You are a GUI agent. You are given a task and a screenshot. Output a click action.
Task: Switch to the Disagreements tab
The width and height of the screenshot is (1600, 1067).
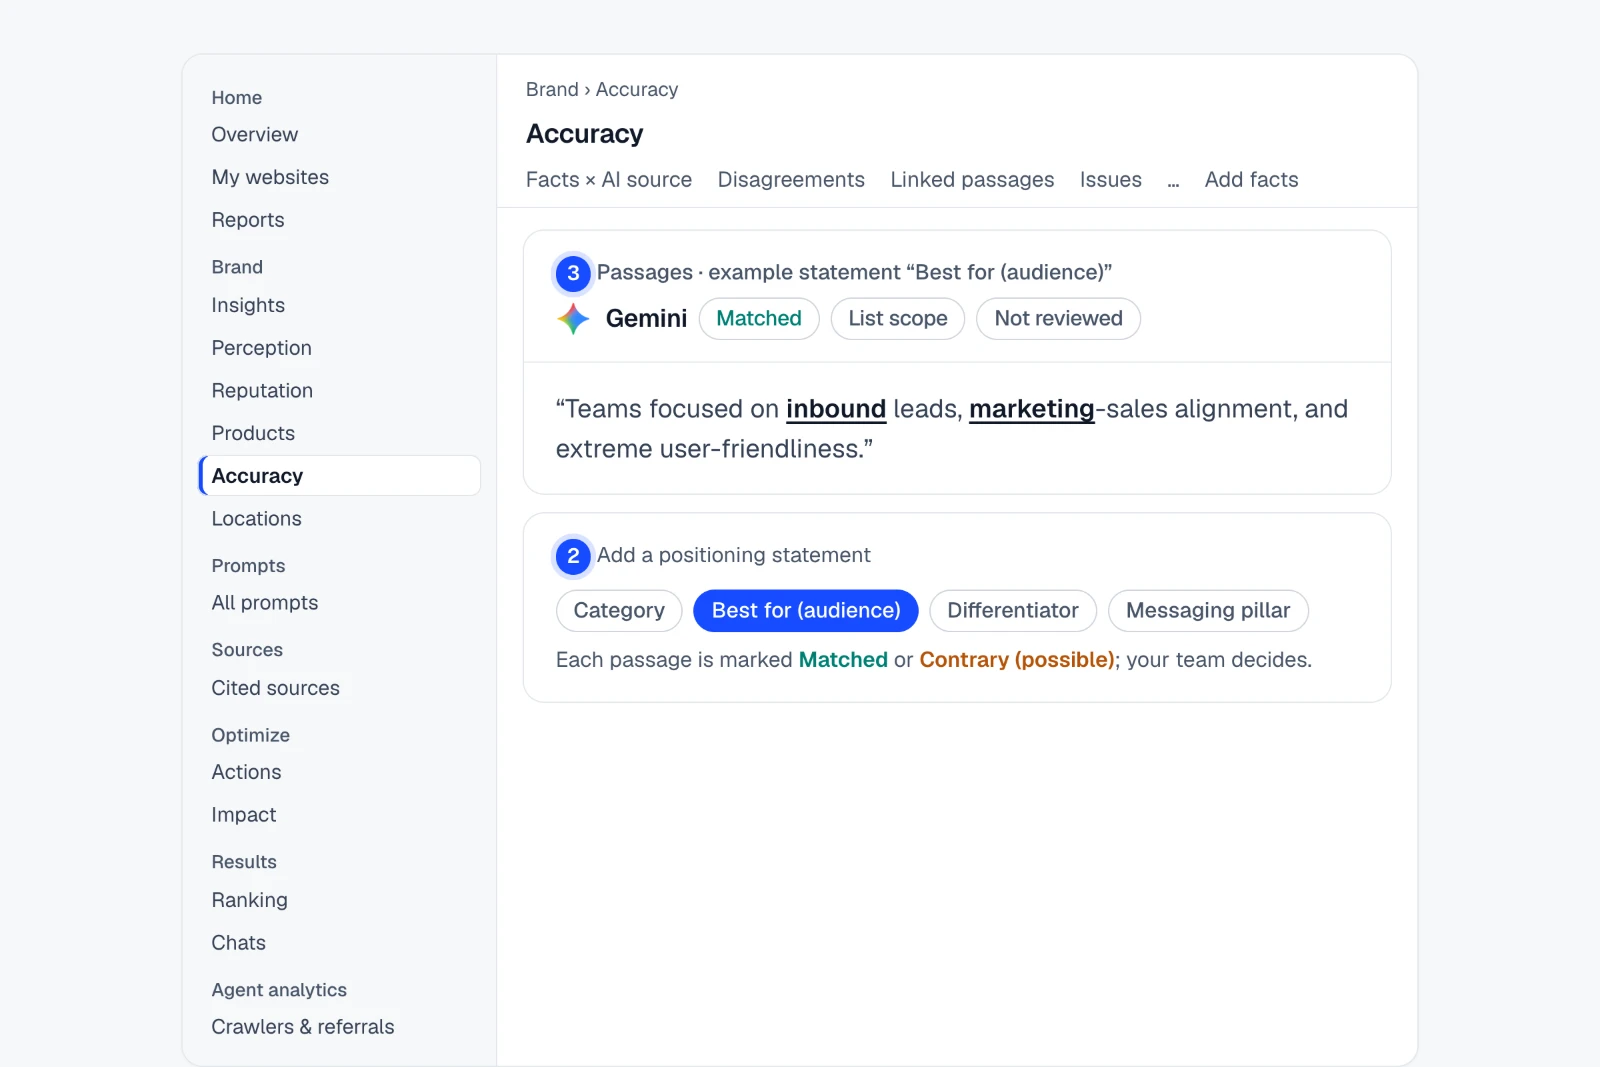click(791, 180)
